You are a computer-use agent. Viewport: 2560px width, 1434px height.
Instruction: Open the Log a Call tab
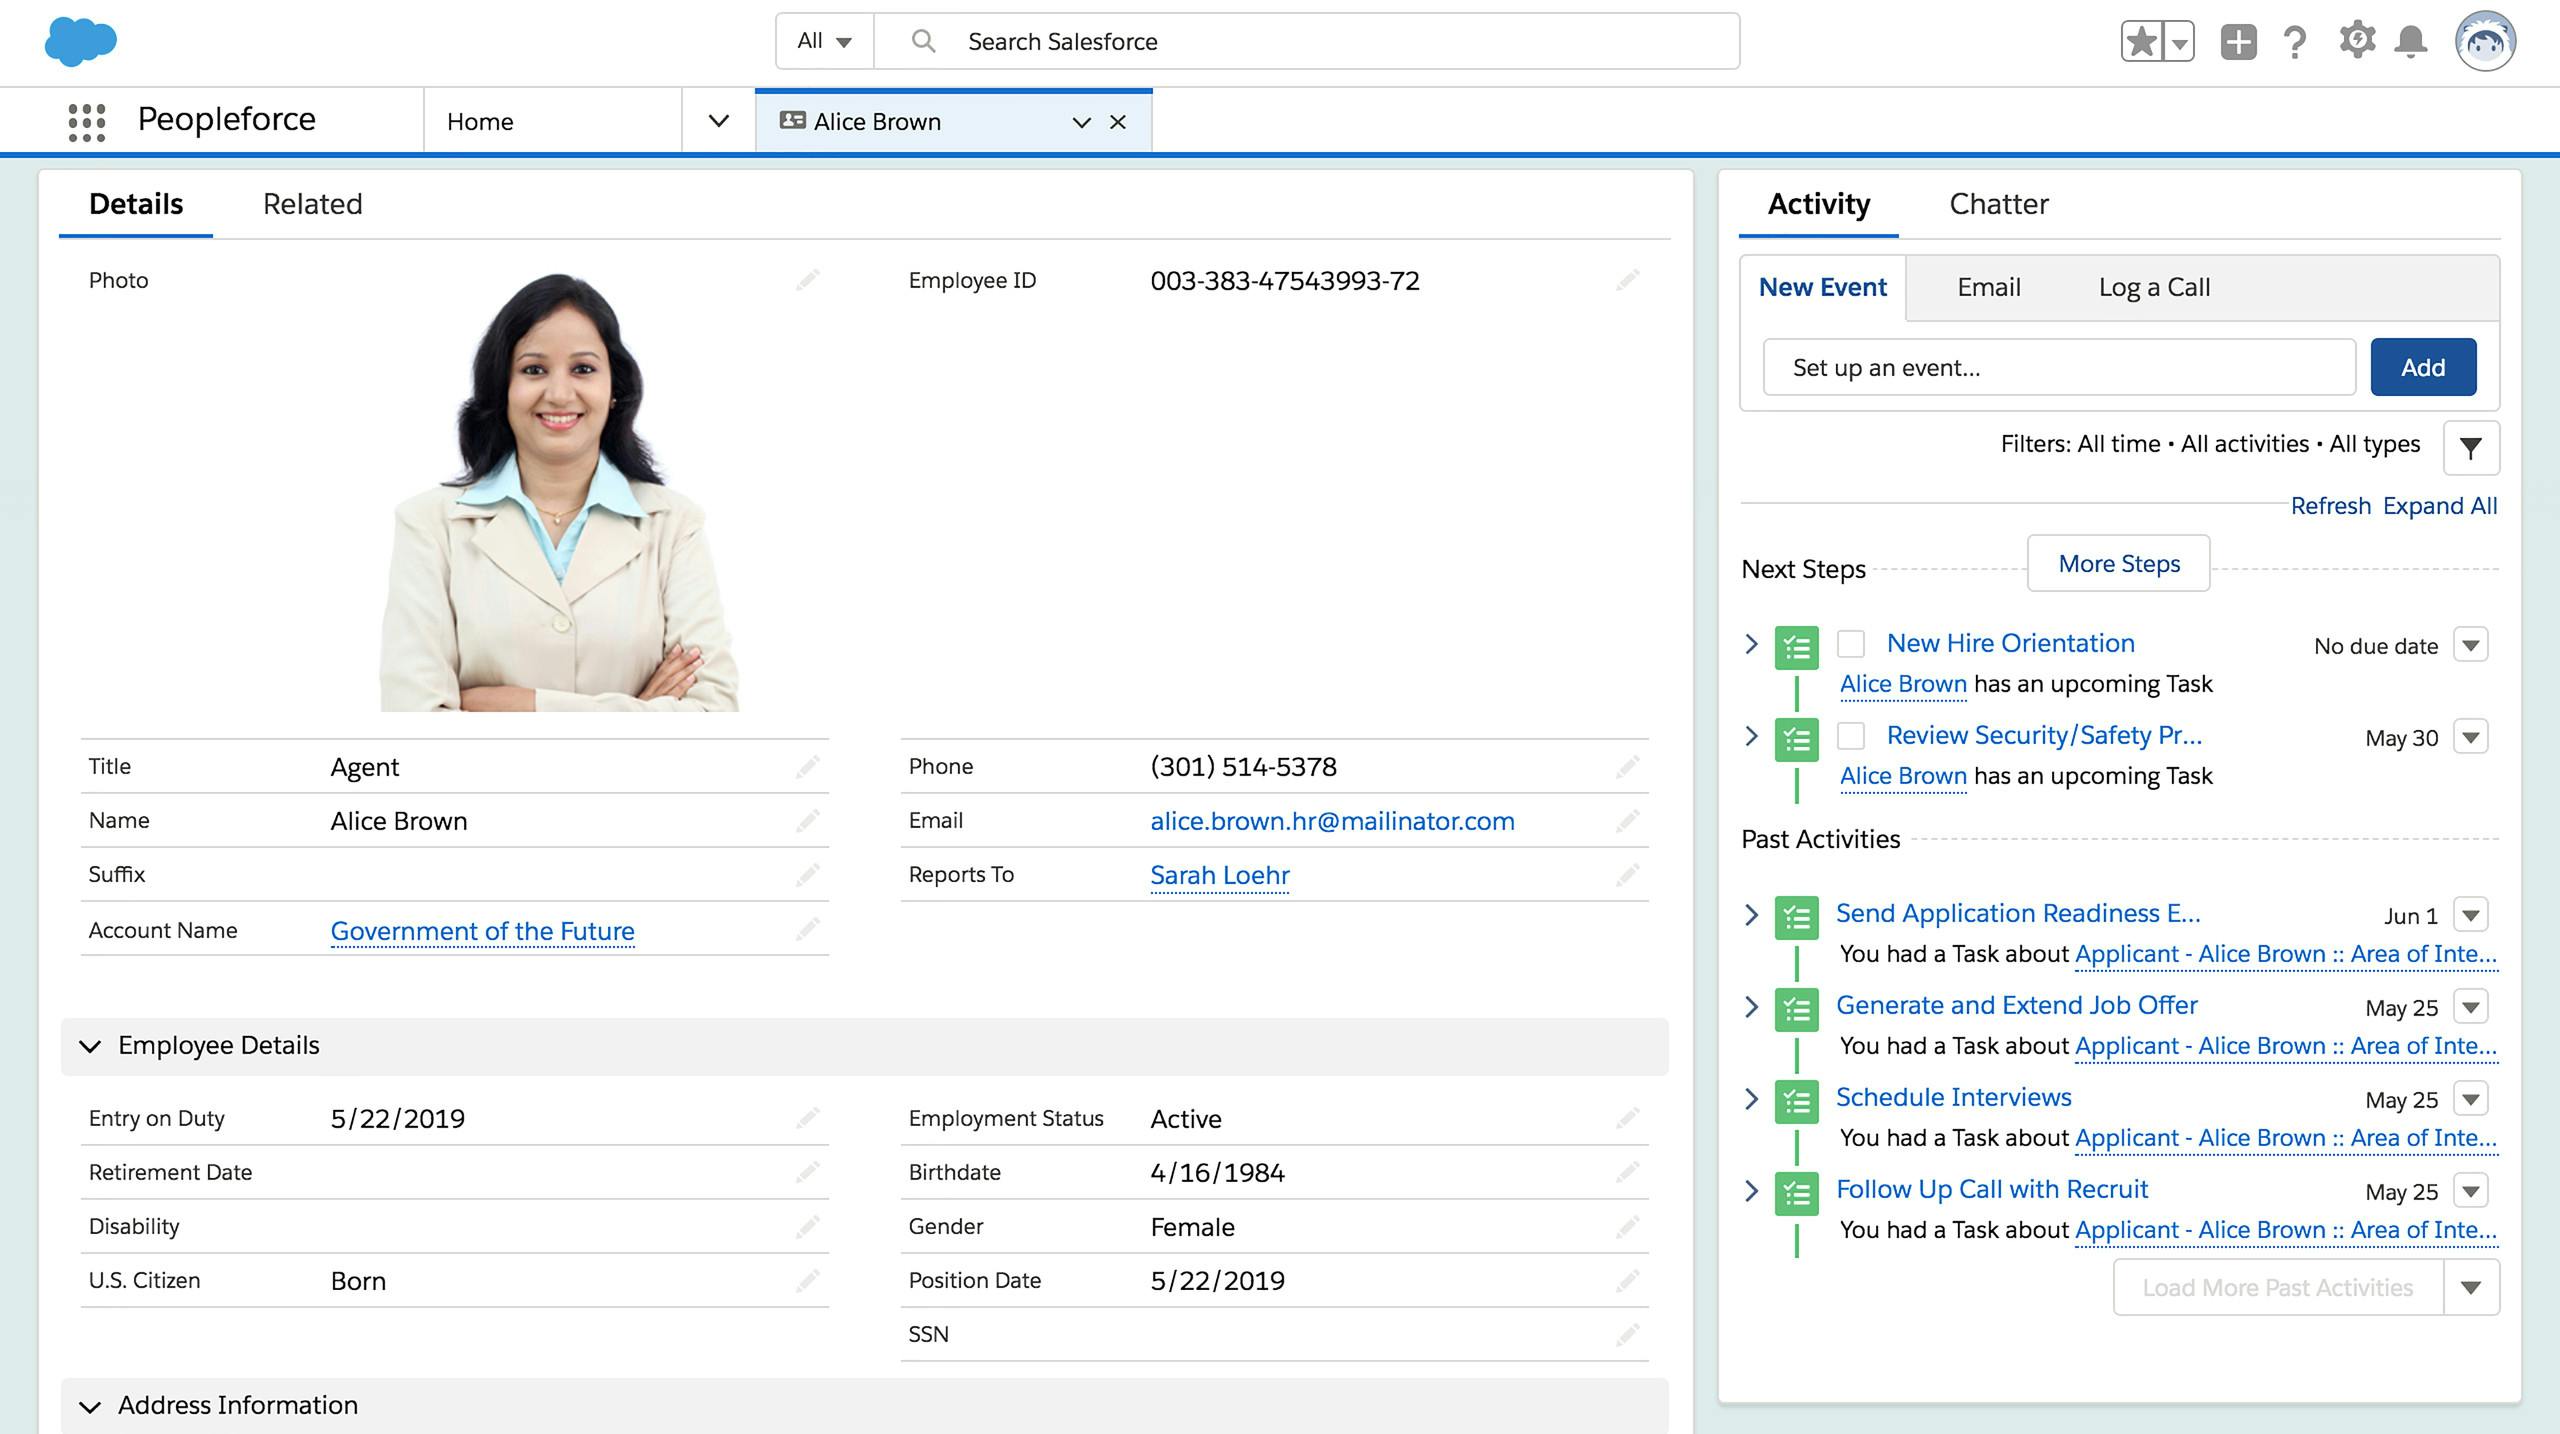point(2154,287)
